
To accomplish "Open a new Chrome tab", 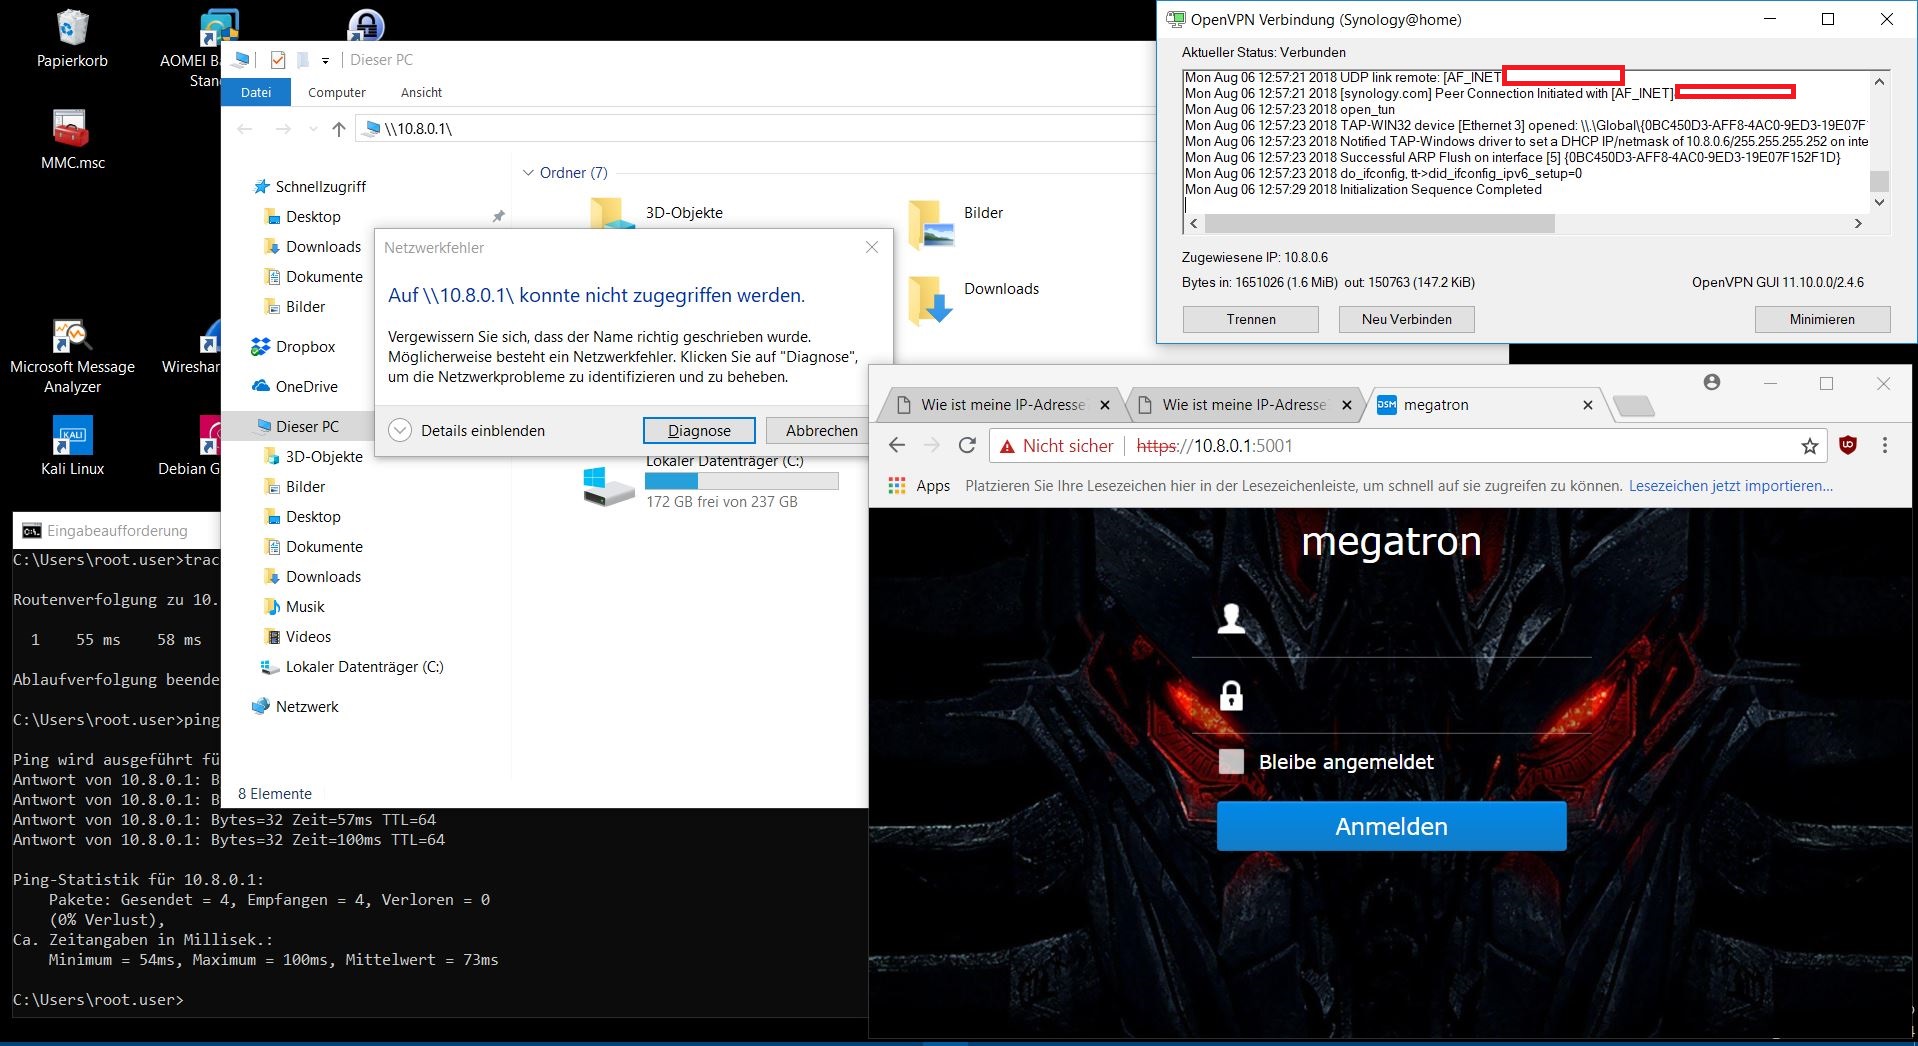I will 1633,406.
